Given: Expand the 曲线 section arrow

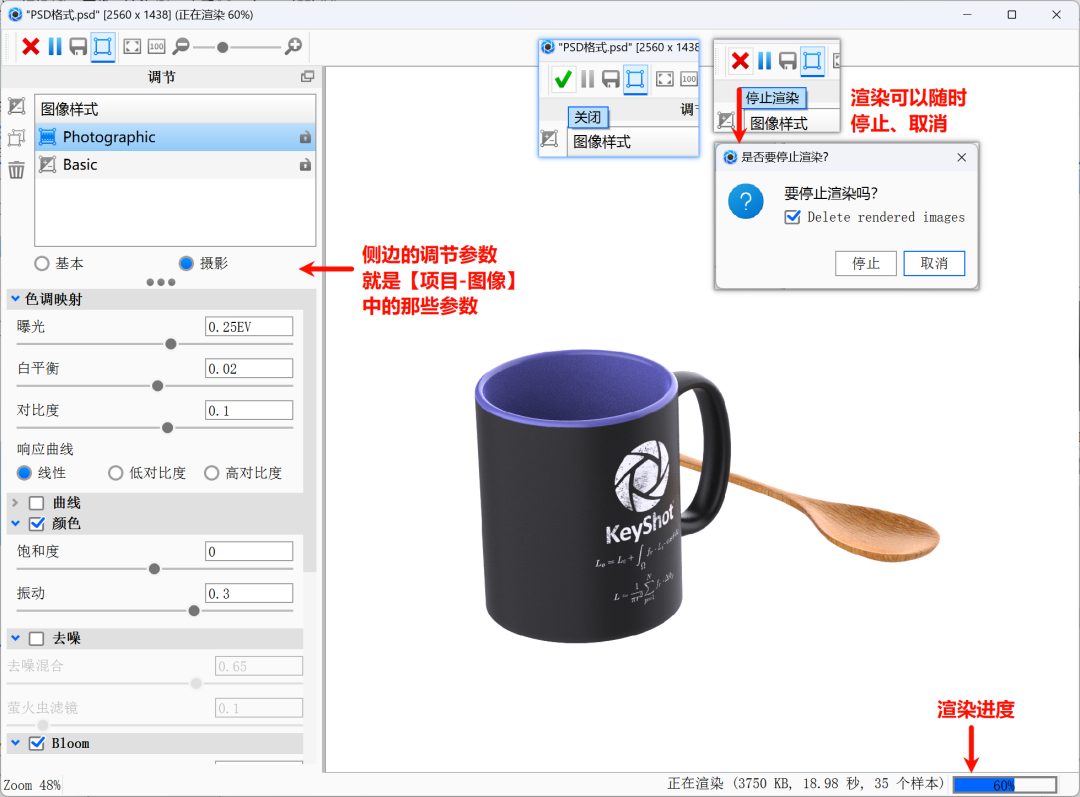Looking at the screenshot, I should coord(15,503).
